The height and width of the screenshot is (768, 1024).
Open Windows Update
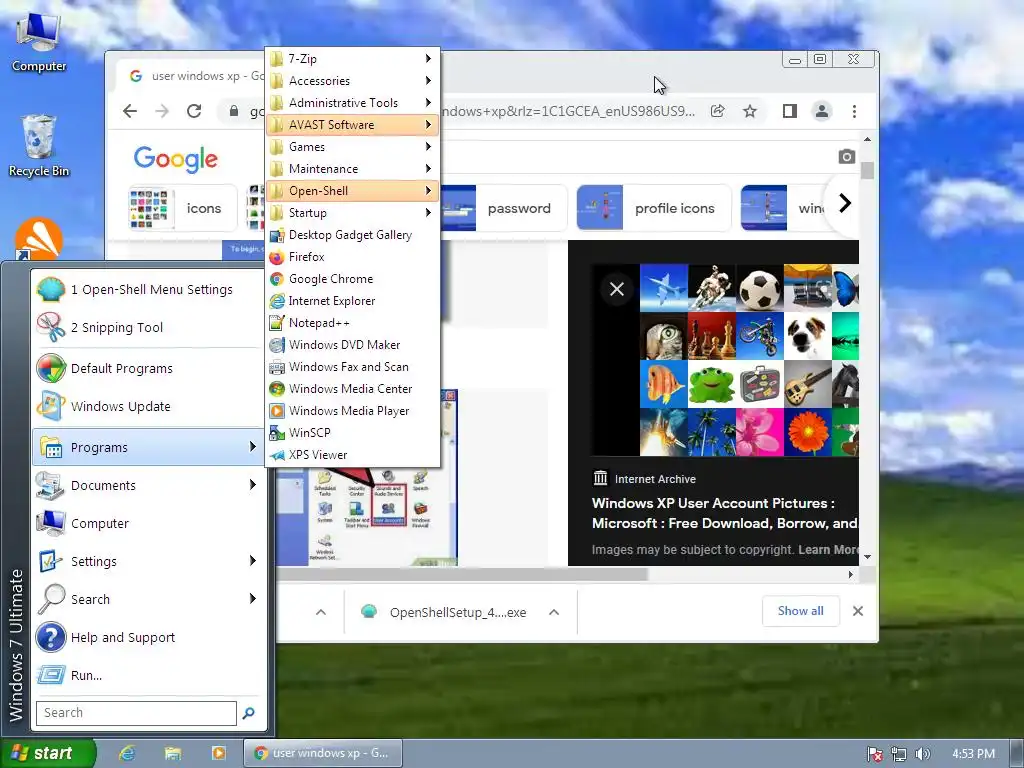pyautogui.click(x=148, y=406)
